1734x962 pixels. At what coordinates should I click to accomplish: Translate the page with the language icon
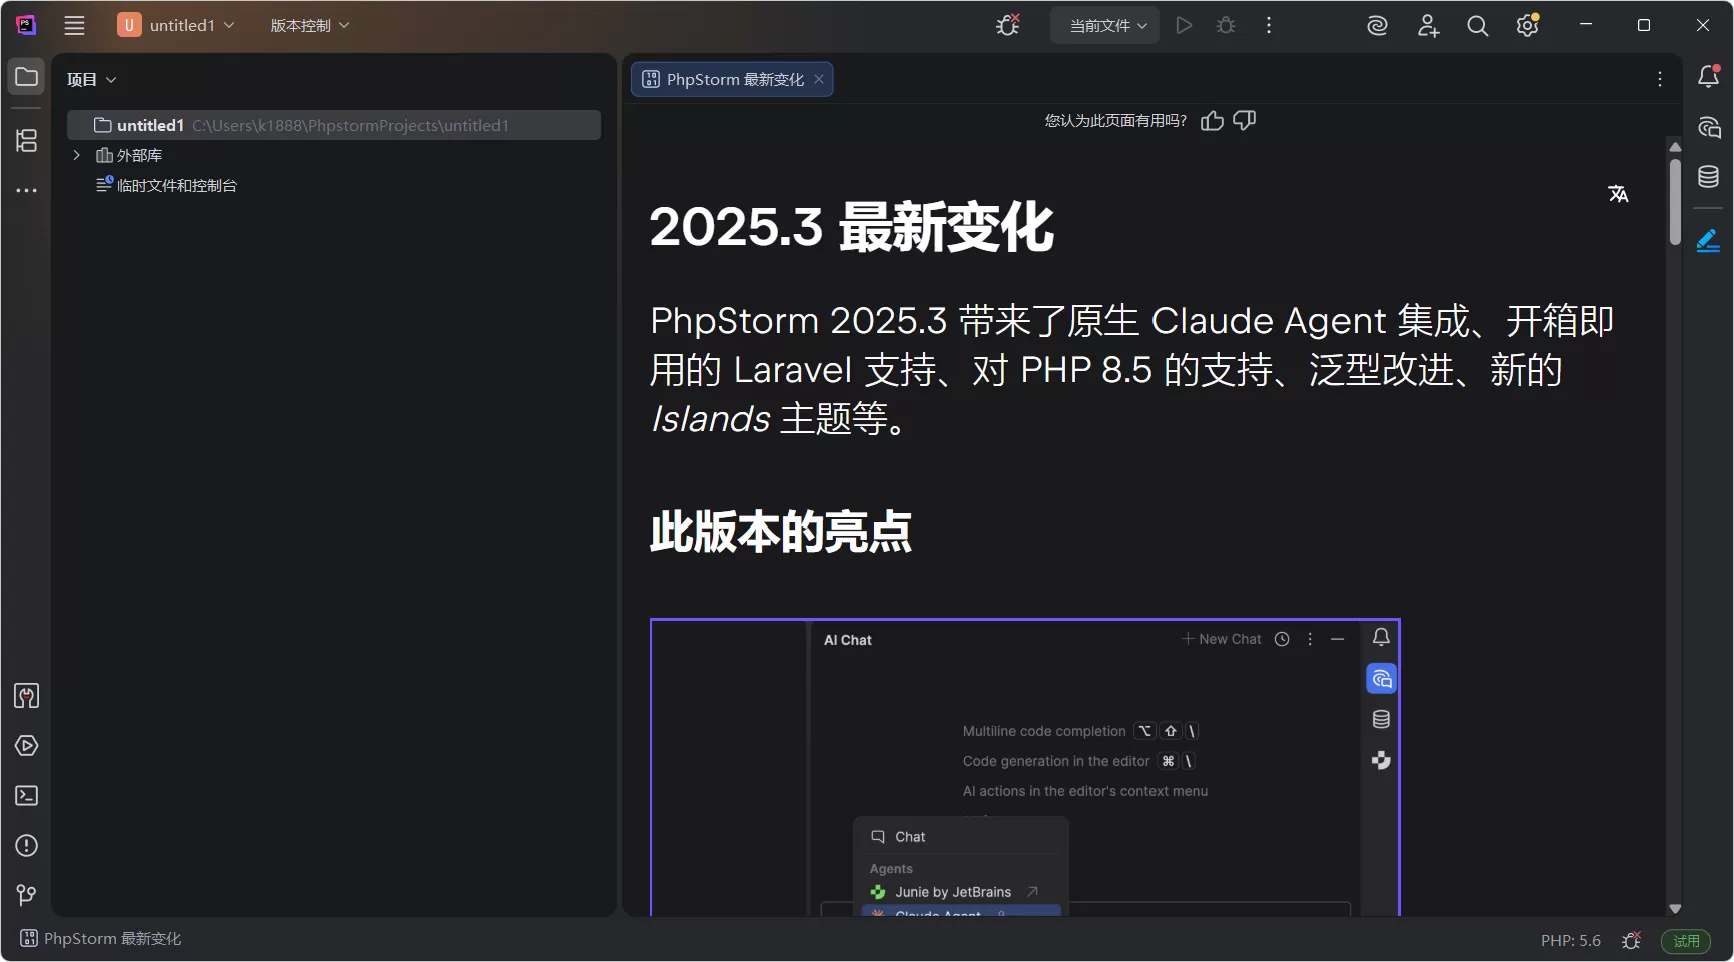(x=1619, y=193)
